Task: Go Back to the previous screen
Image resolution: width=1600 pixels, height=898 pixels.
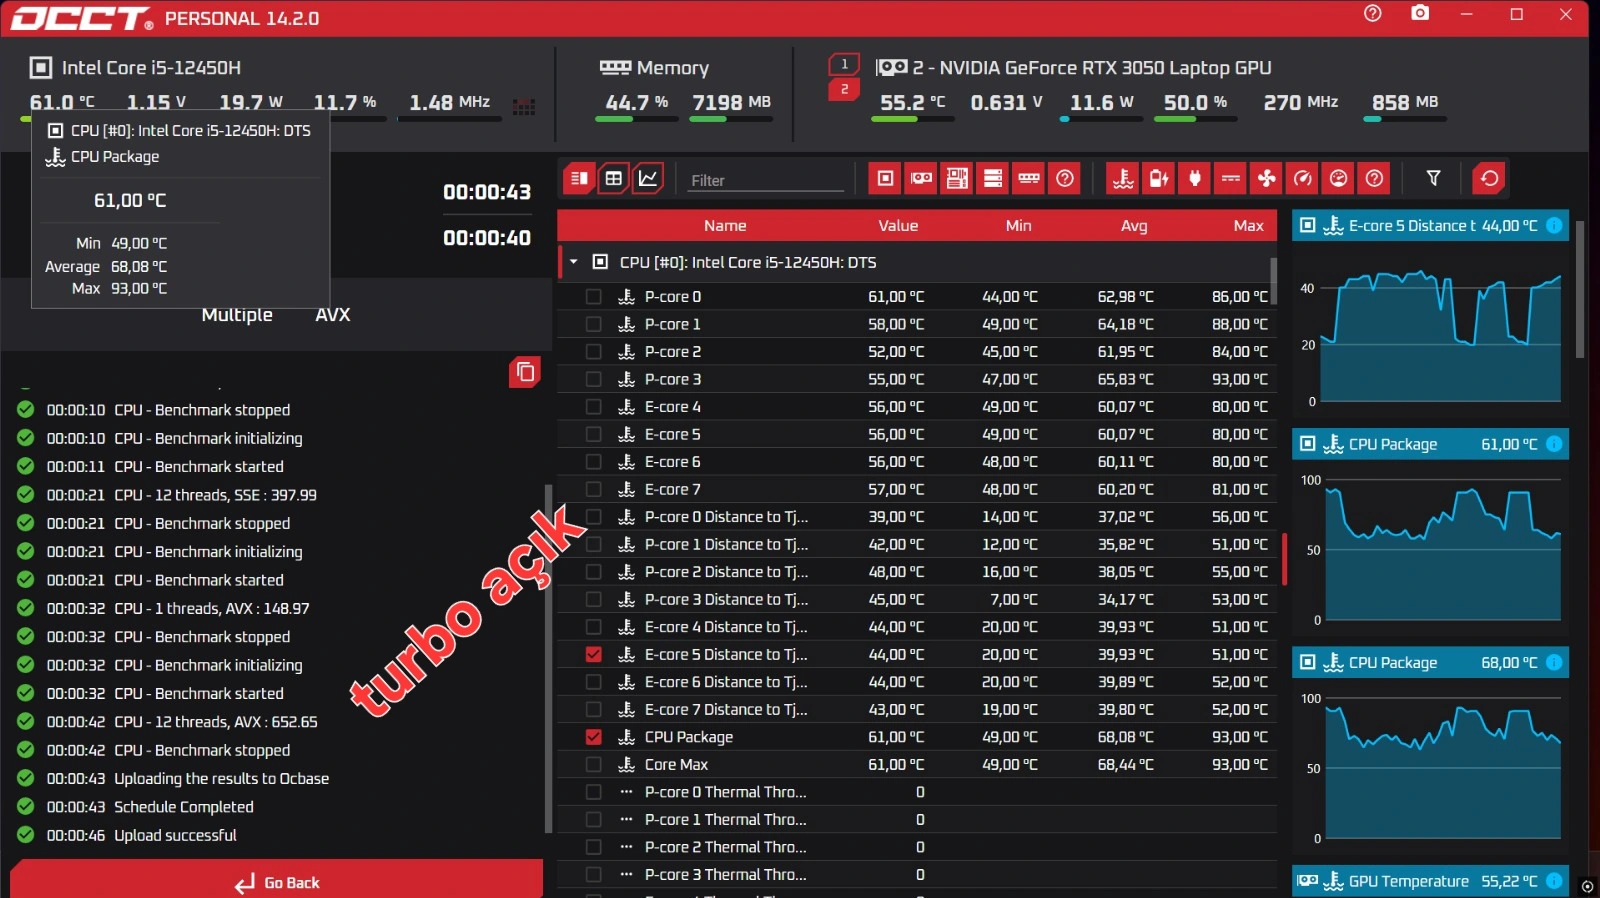Action: click(277, 879)
